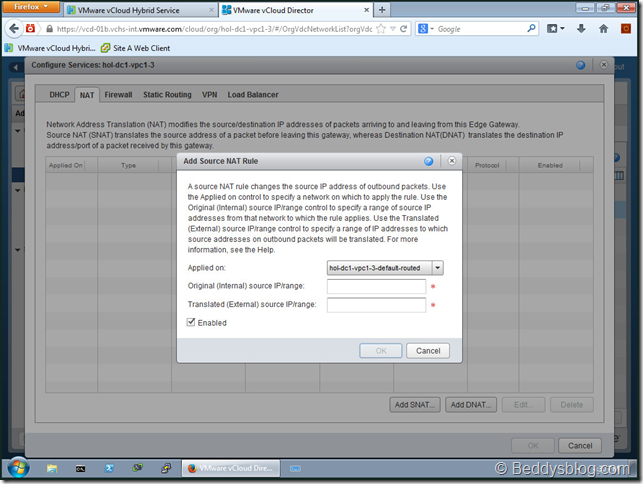Viewport: 643px width, 484px height.
Task: Switch to Load Balancer tab
Action: (x=253, y=95)
